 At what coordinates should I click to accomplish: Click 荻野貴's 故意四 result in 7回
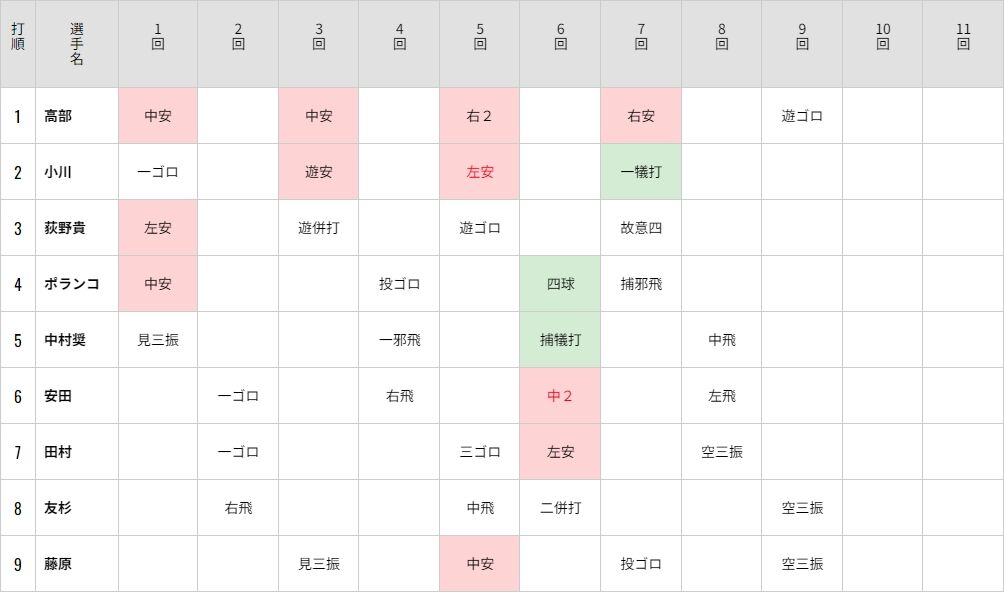[x=641, y=228]
